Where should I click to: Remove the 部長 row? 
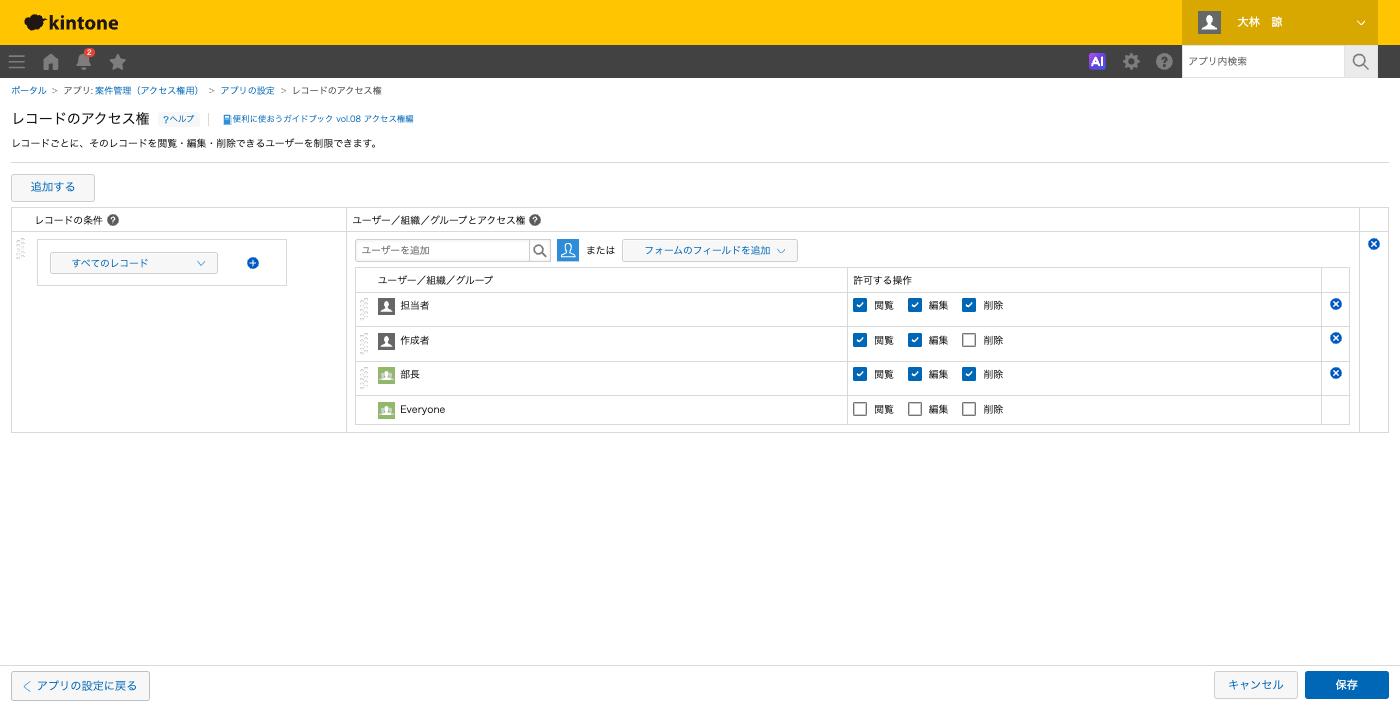1336,373
